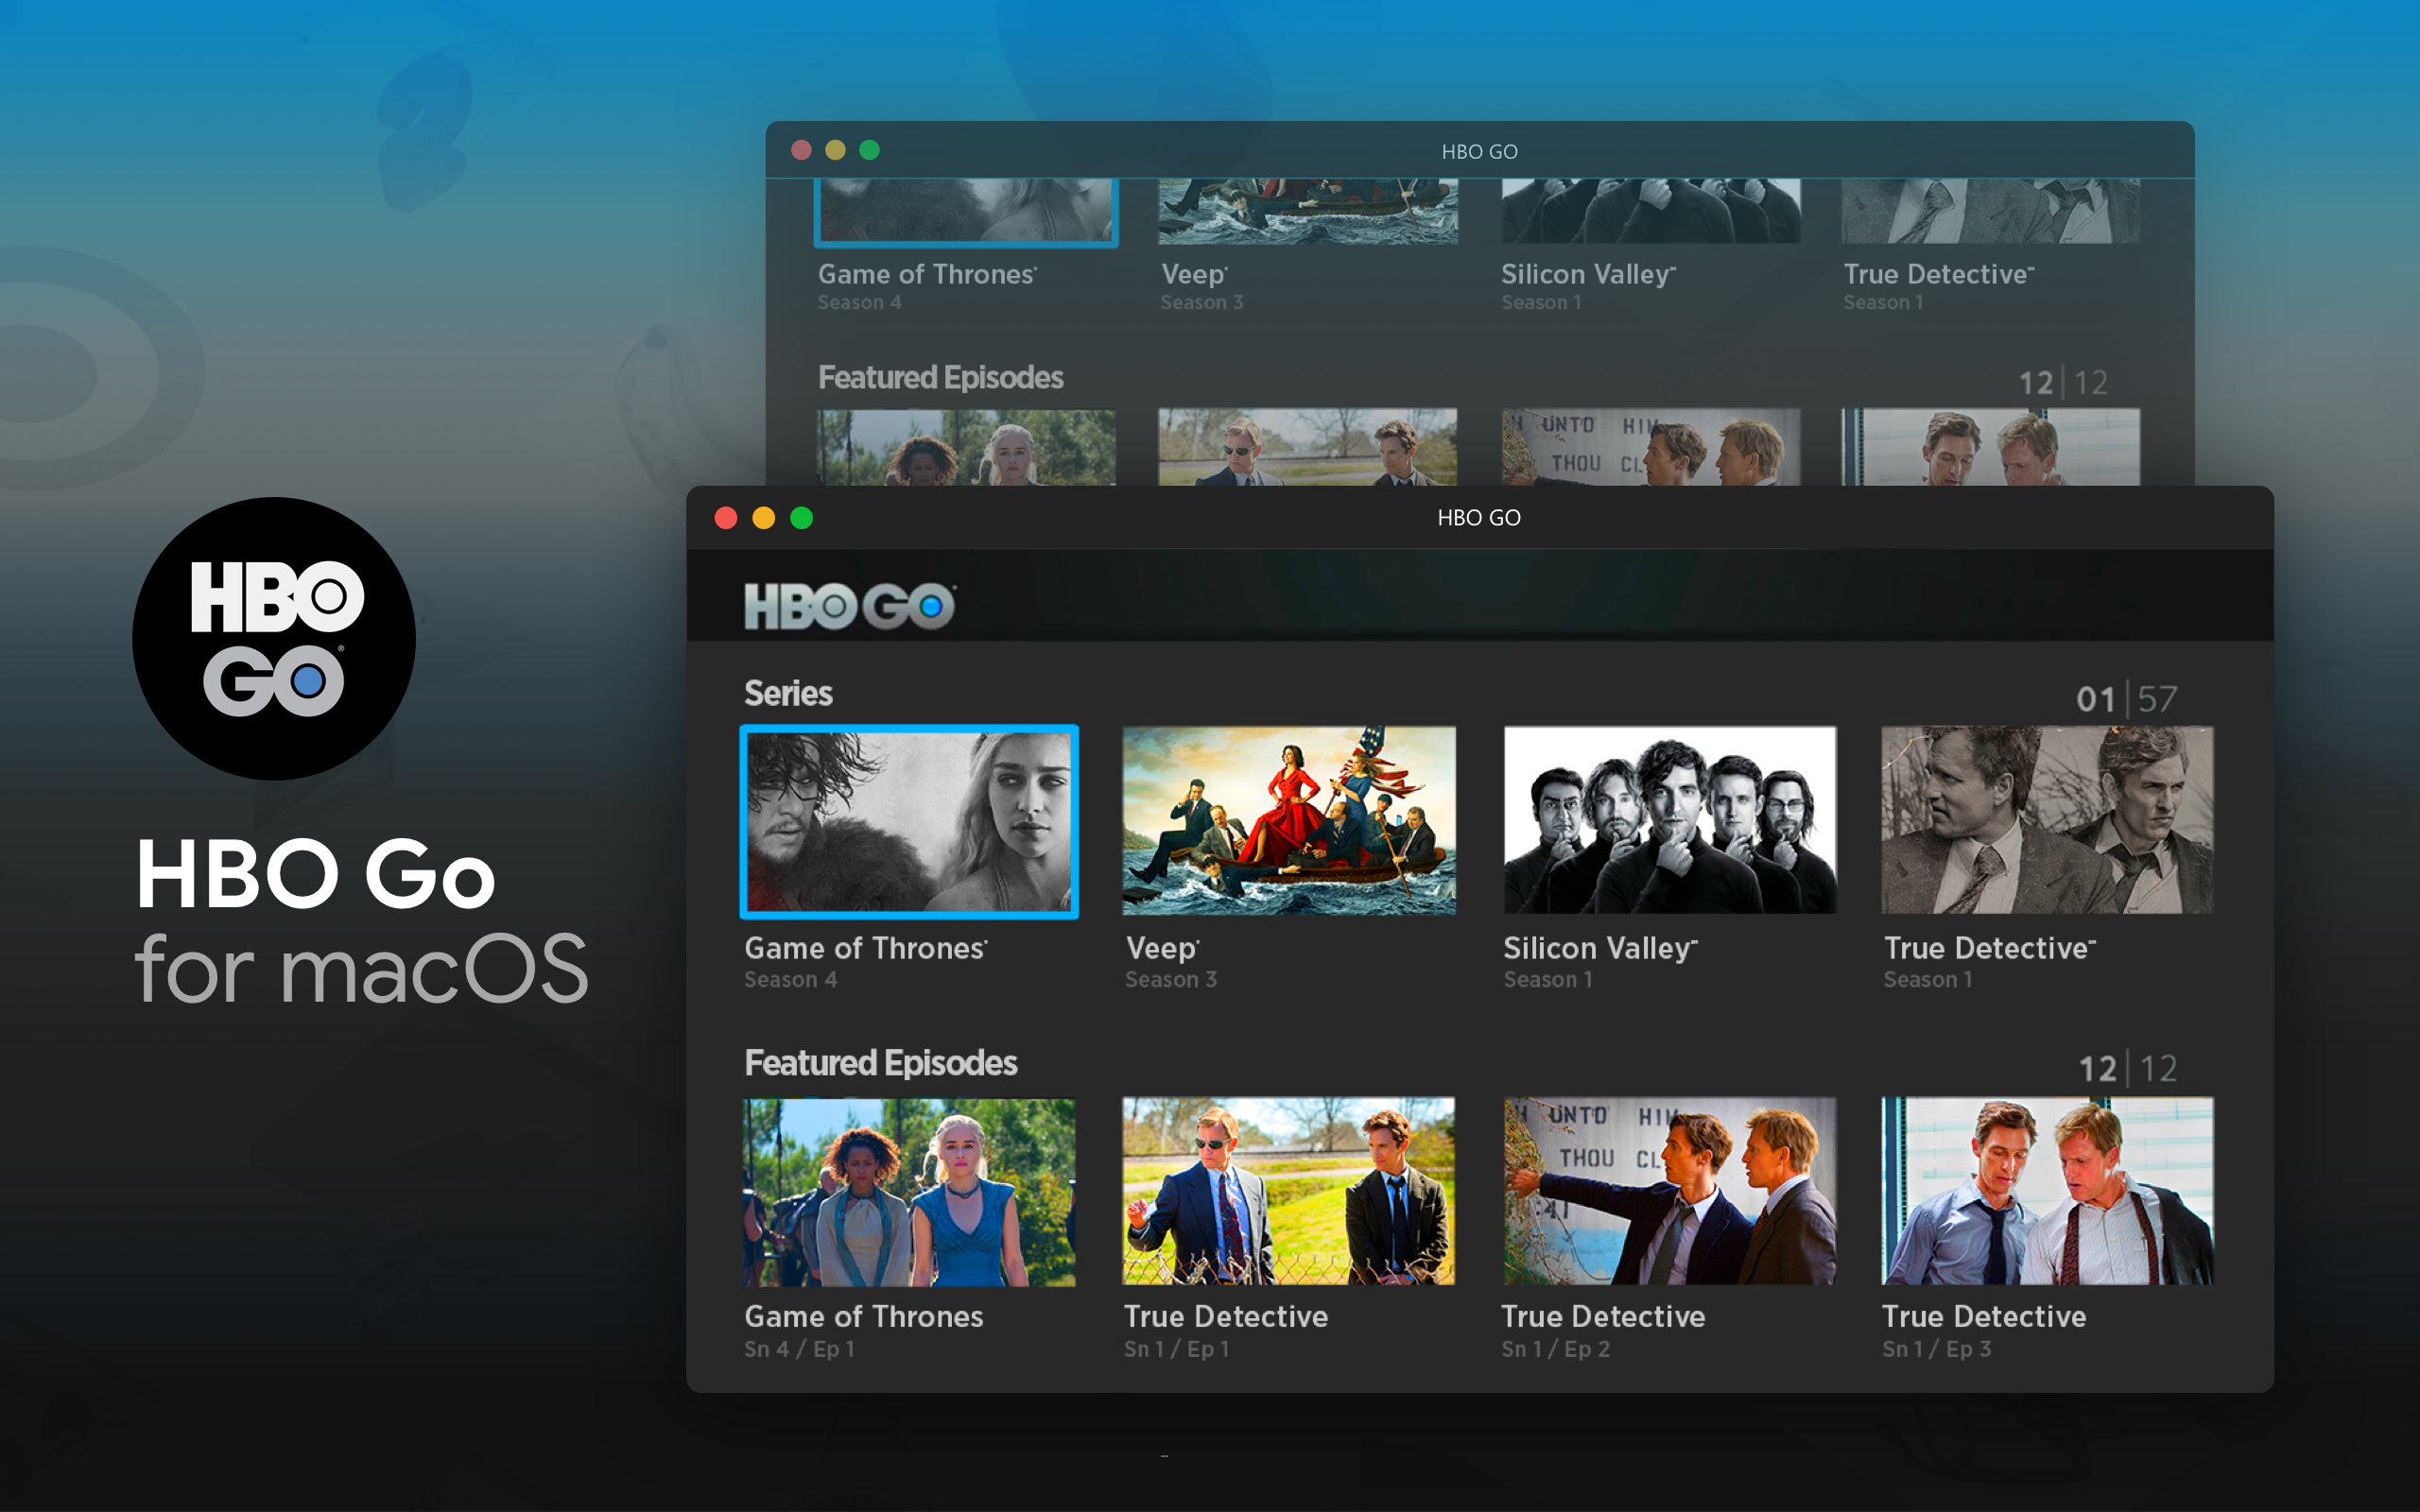Click the 'Series' heading in front window
The width and height of the screenshot is (2420, 1512).
[788, 693]
